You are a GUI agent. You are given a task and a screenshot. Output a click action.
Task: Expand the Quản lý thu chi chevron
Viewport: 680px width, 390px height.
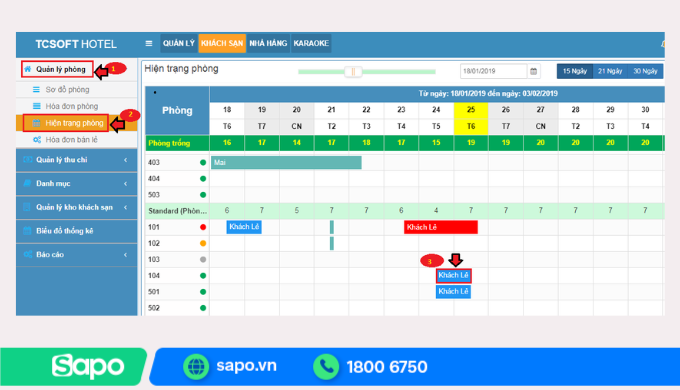[x=125, y=160]
